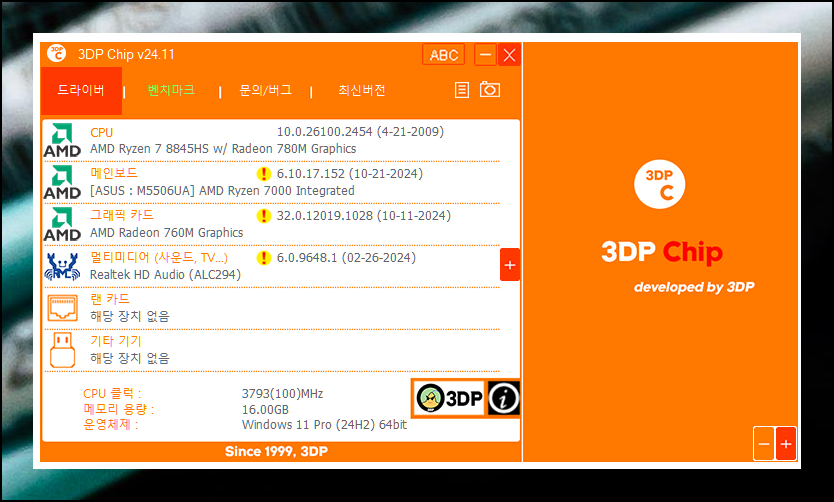Click the [ASUS : M5506UA] motherboard text
The width and height of the screenshot is (834, 502).
[222, 191]
